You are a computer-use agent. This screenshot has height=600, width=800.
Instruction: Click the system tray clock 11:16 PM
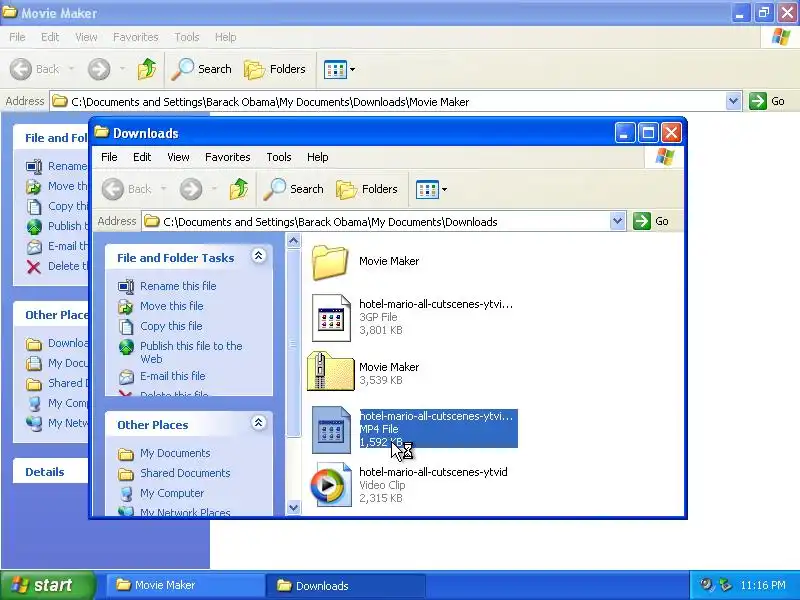[x=763, y=585]
